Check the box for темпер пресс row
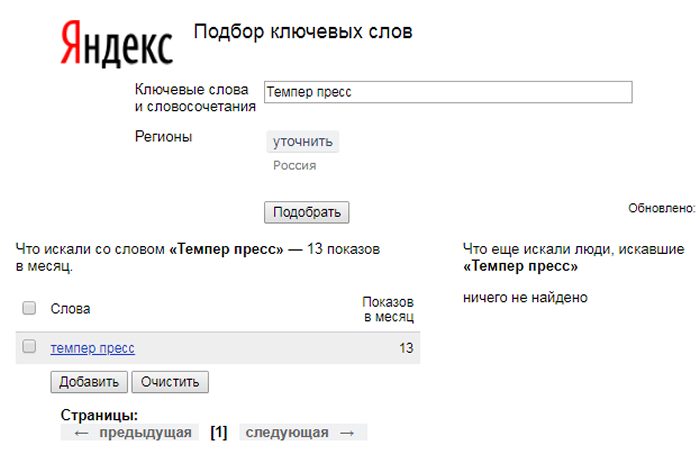The image size is (700, 473). coord(29,346)
